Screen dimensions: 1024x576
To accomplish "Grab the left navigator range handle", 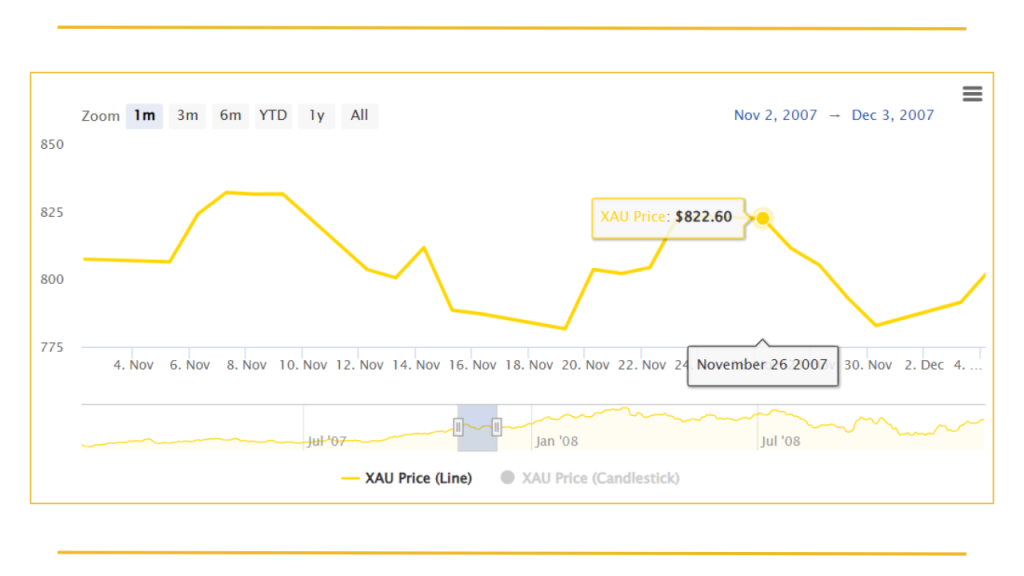I will [458, 428].
